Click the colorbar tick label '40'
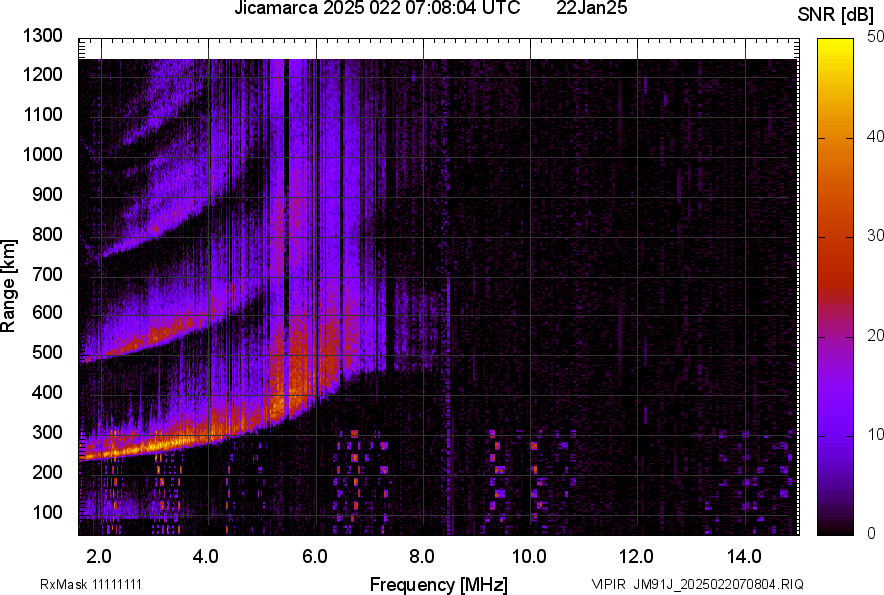 coord(875,136)
